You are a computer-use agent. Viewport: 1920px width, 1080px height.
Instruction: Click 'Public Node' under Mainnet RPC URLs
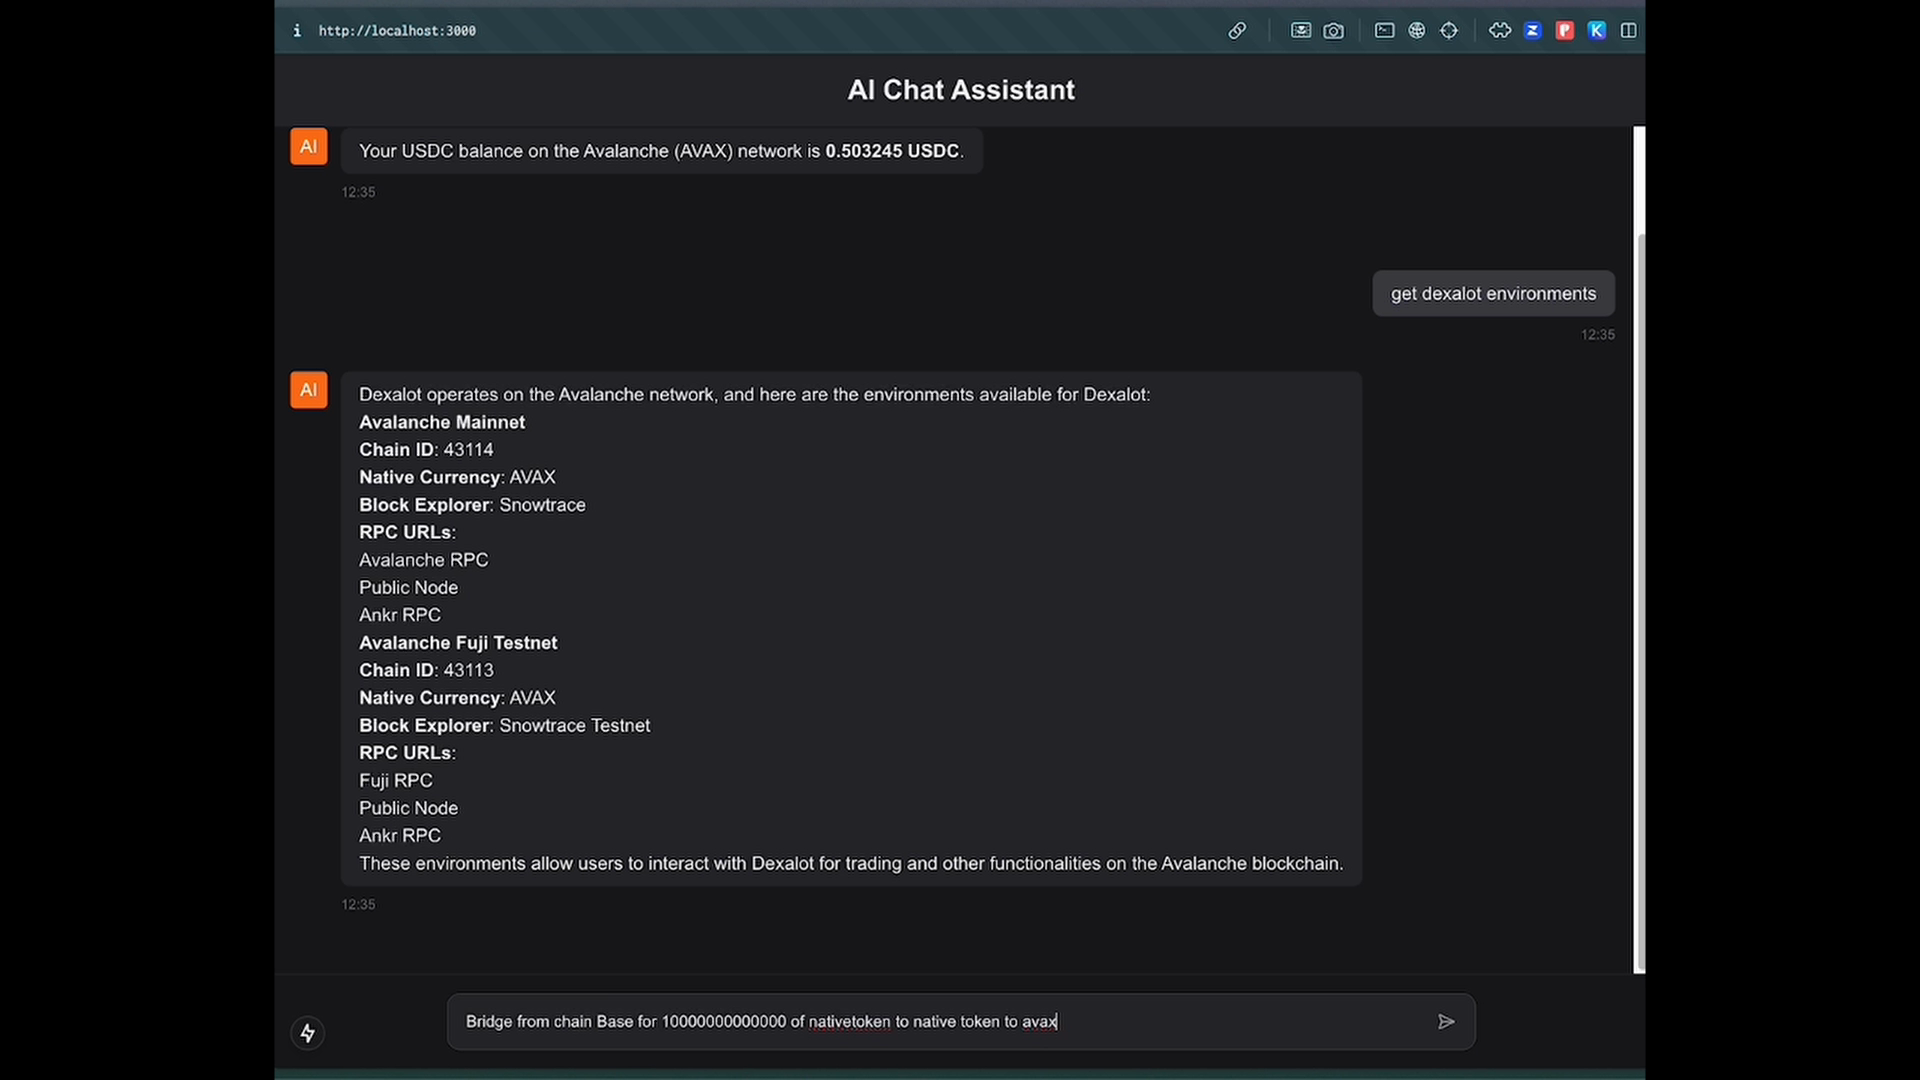tap(408, 588)
